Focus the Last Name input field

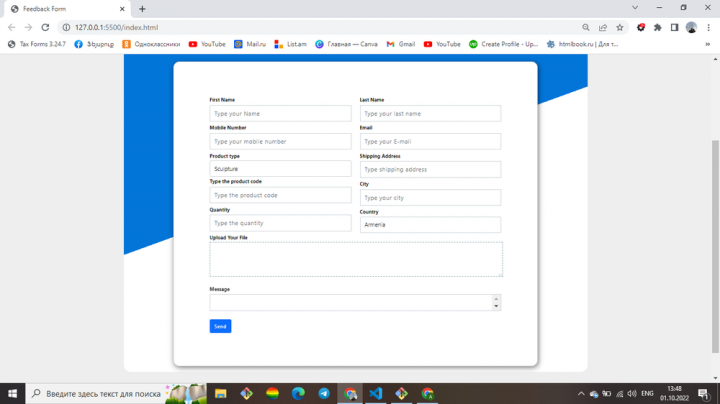[430, 113]
